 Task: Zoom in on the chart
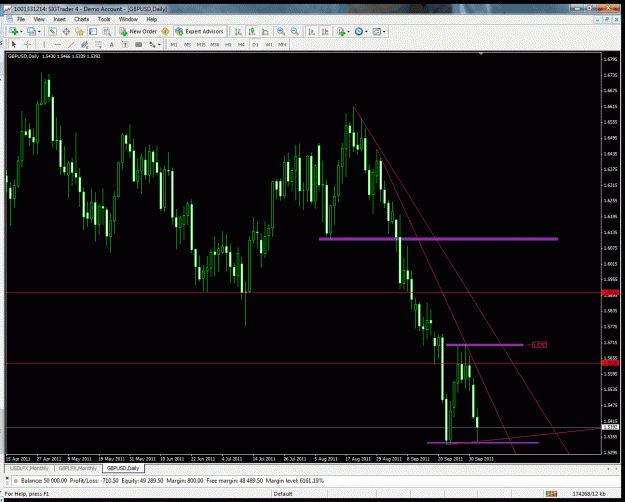point(281,31)
